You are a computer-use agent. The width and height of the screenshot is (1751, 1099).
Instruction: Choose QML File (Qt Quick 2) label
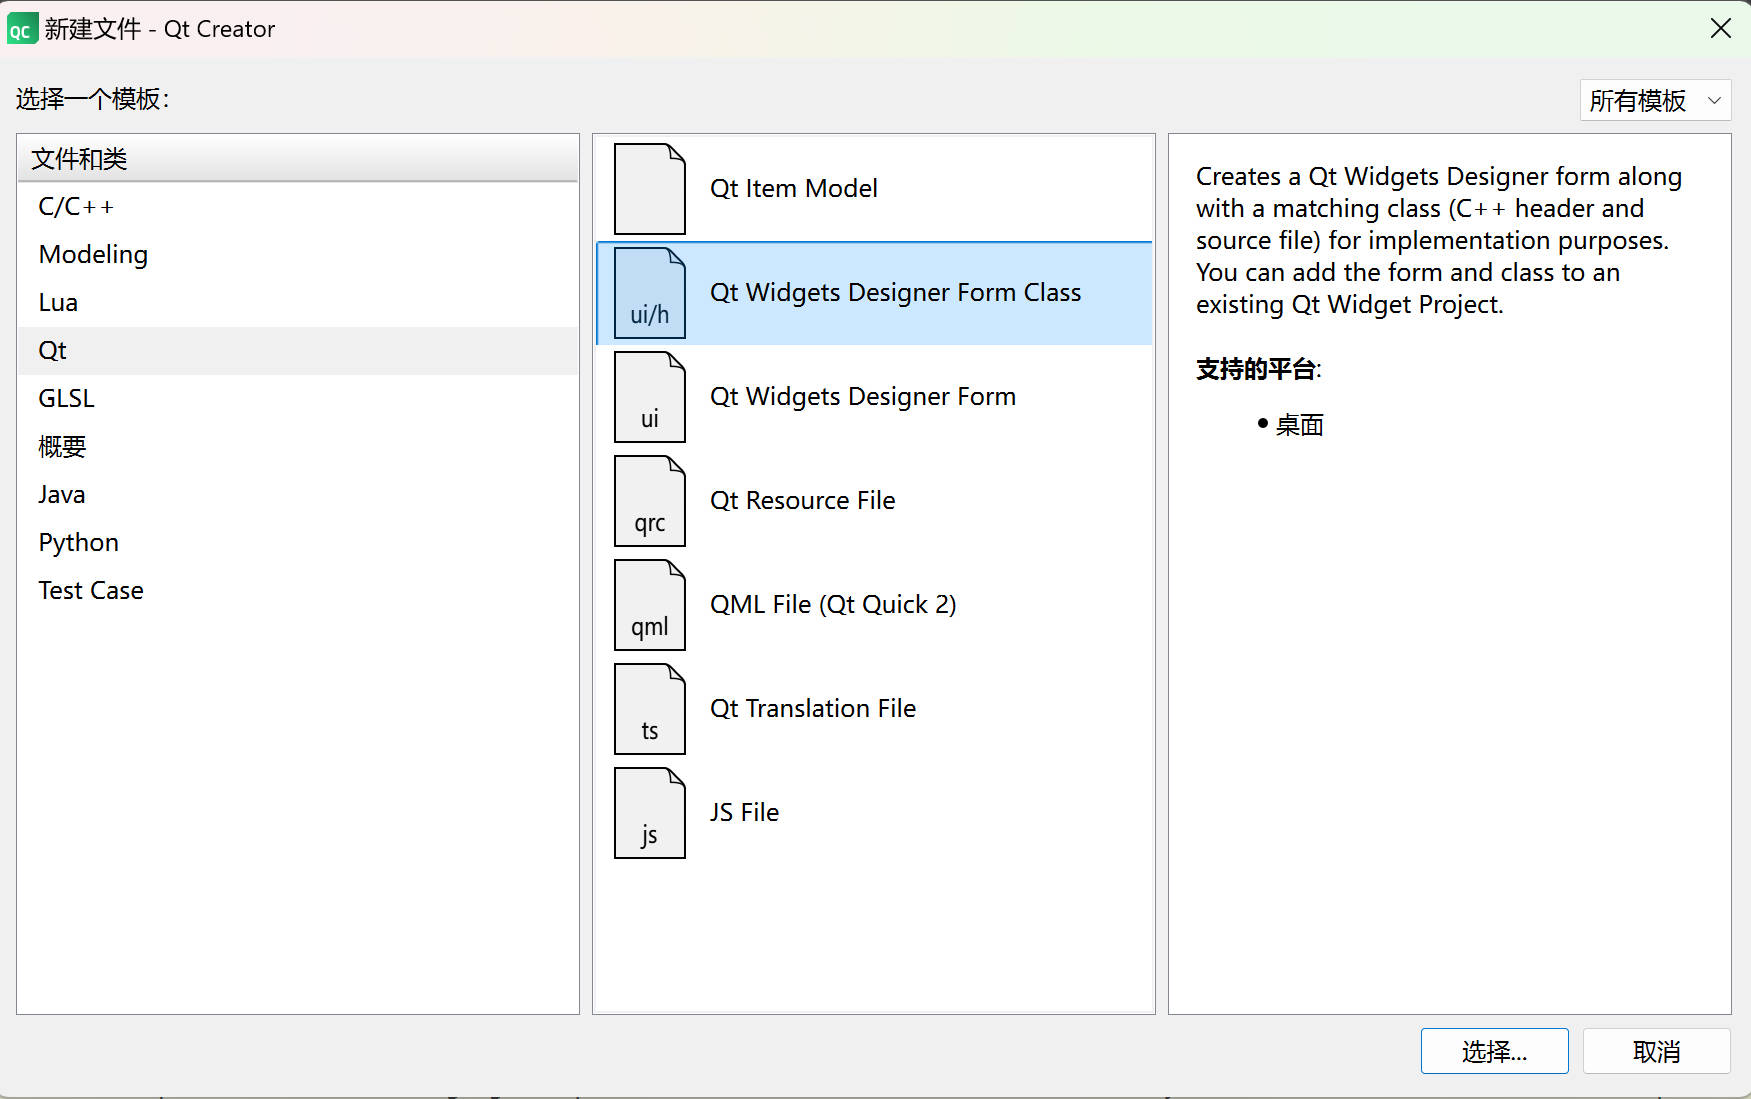coord(833,605)
